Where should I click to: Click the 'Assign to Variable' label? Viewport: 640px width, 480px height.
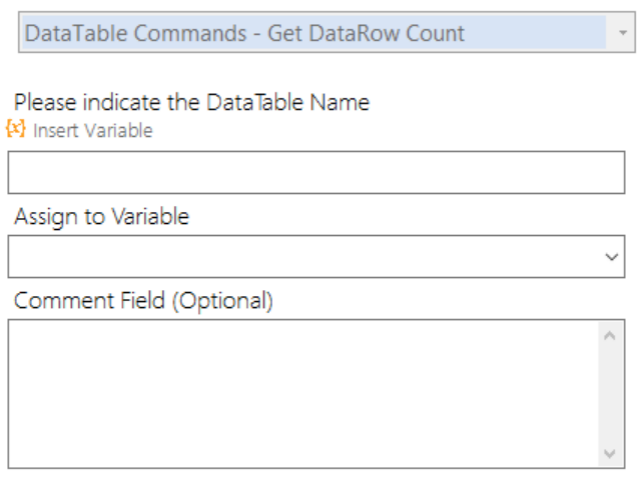102,216
